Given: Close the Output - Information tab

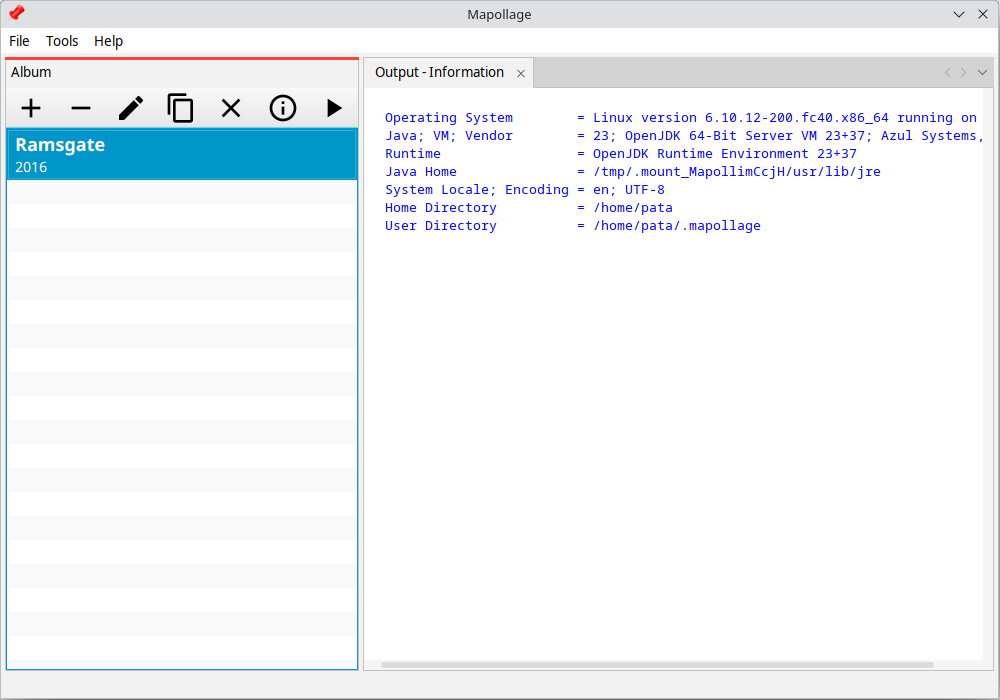Looking at the screenshot, I should tap(520, 73).
